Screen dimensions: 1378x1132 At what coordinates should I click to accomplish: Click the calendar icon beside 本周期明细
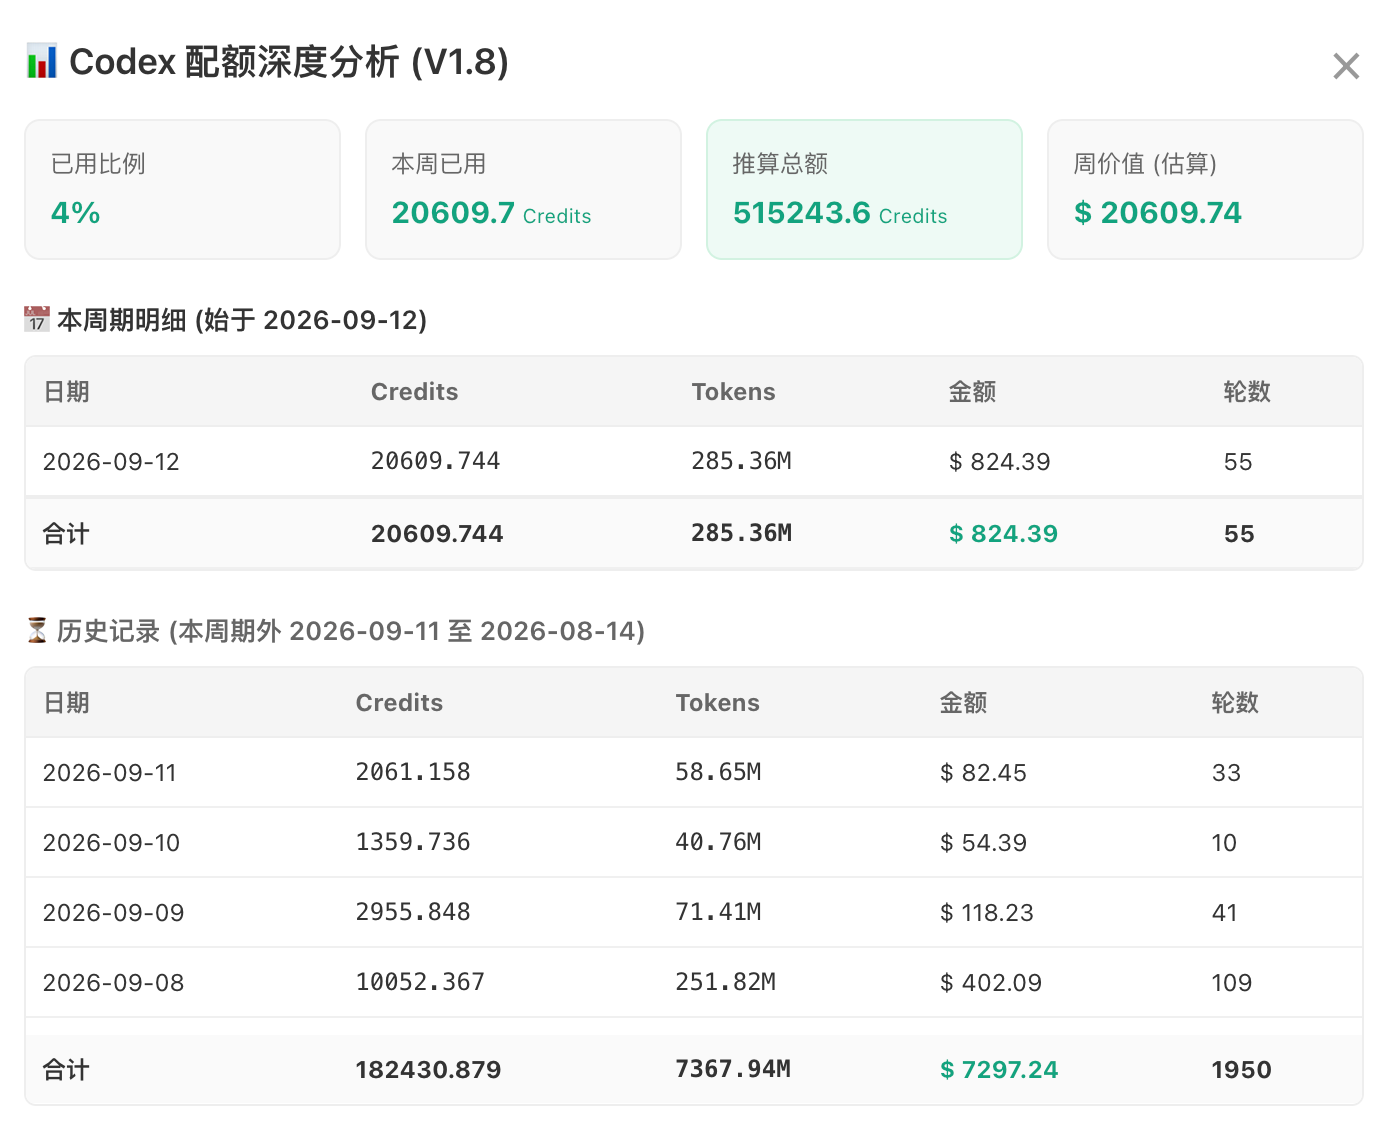37,320
